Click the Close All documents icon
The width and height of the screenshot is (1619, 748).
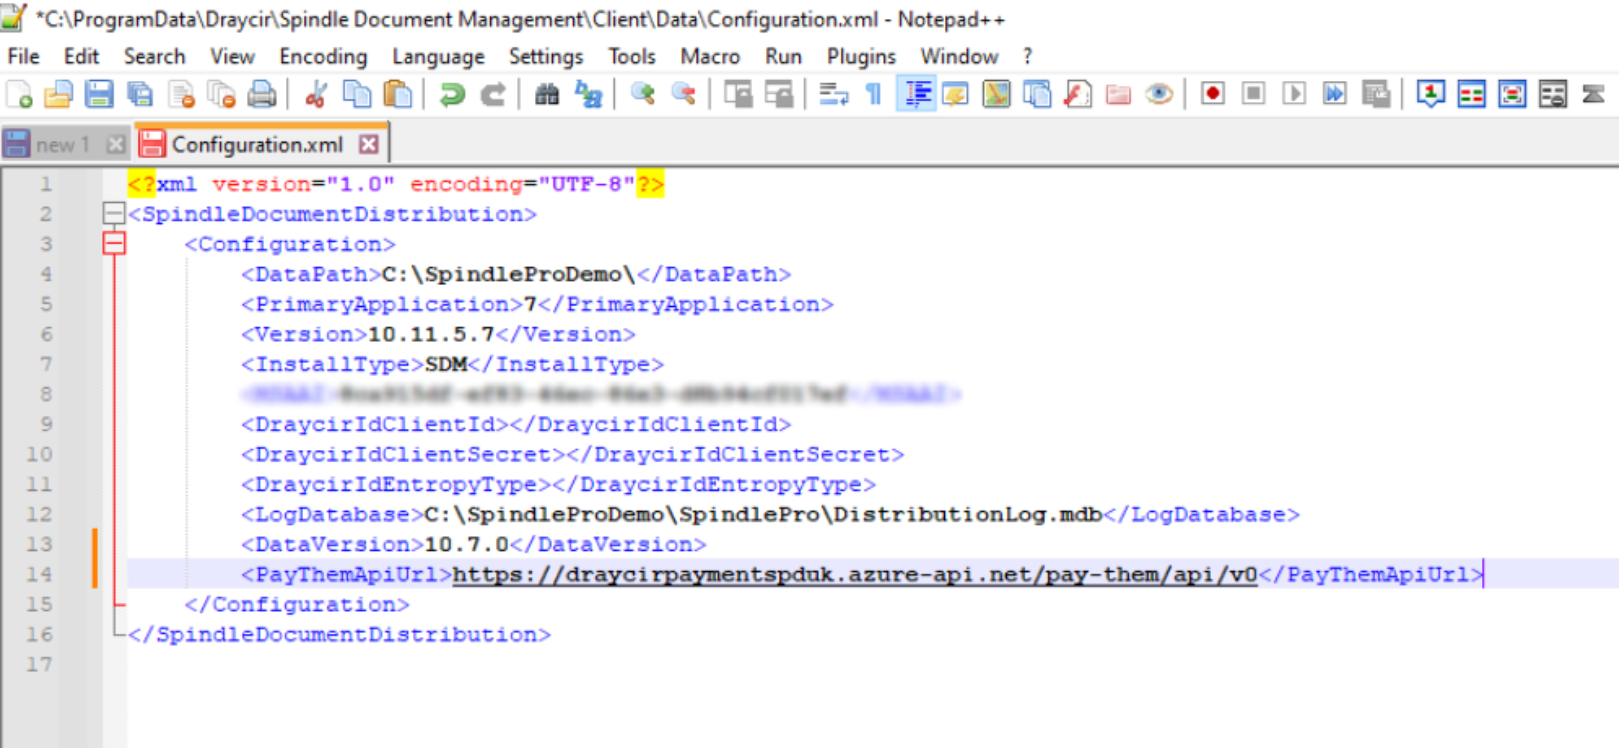click(x=221, y=94)
